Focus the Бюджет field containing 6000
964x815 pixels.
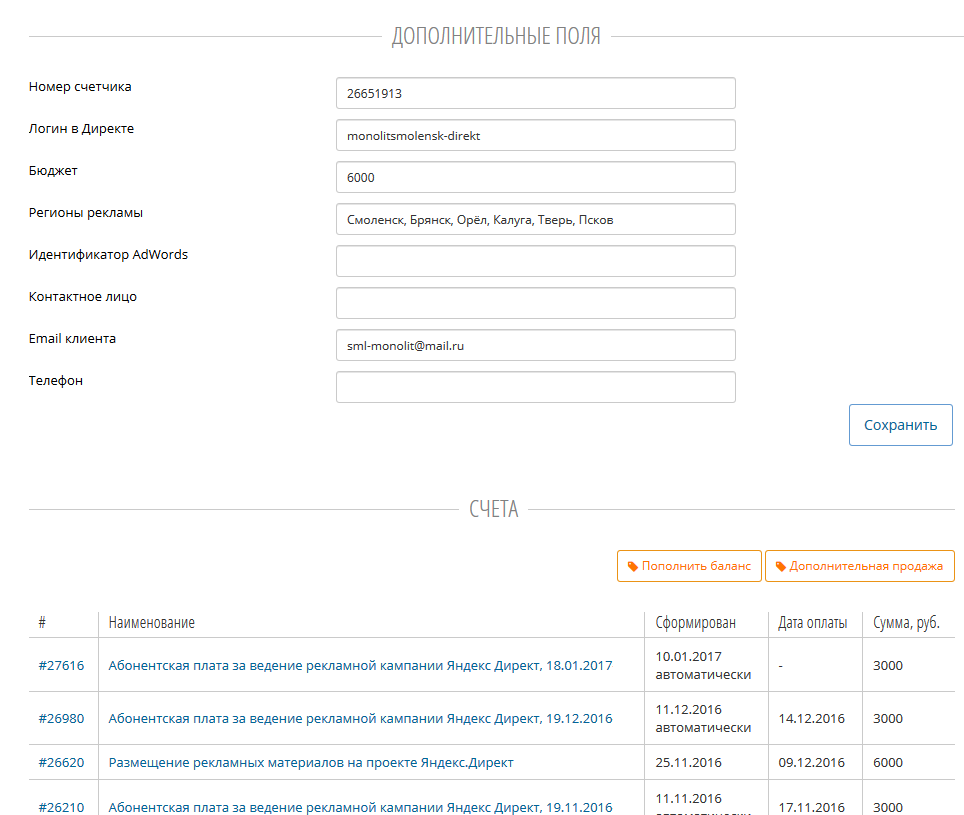pyautogui.click(x=535, y=177)
